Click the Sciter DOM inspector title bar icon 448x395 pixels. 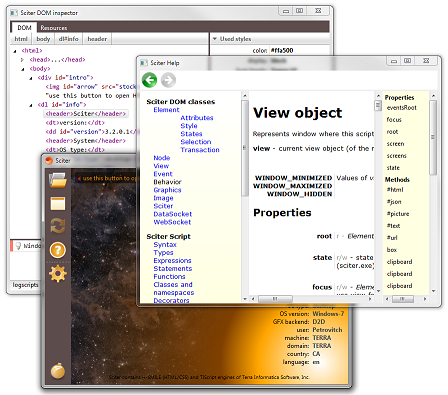pos(14,13)
